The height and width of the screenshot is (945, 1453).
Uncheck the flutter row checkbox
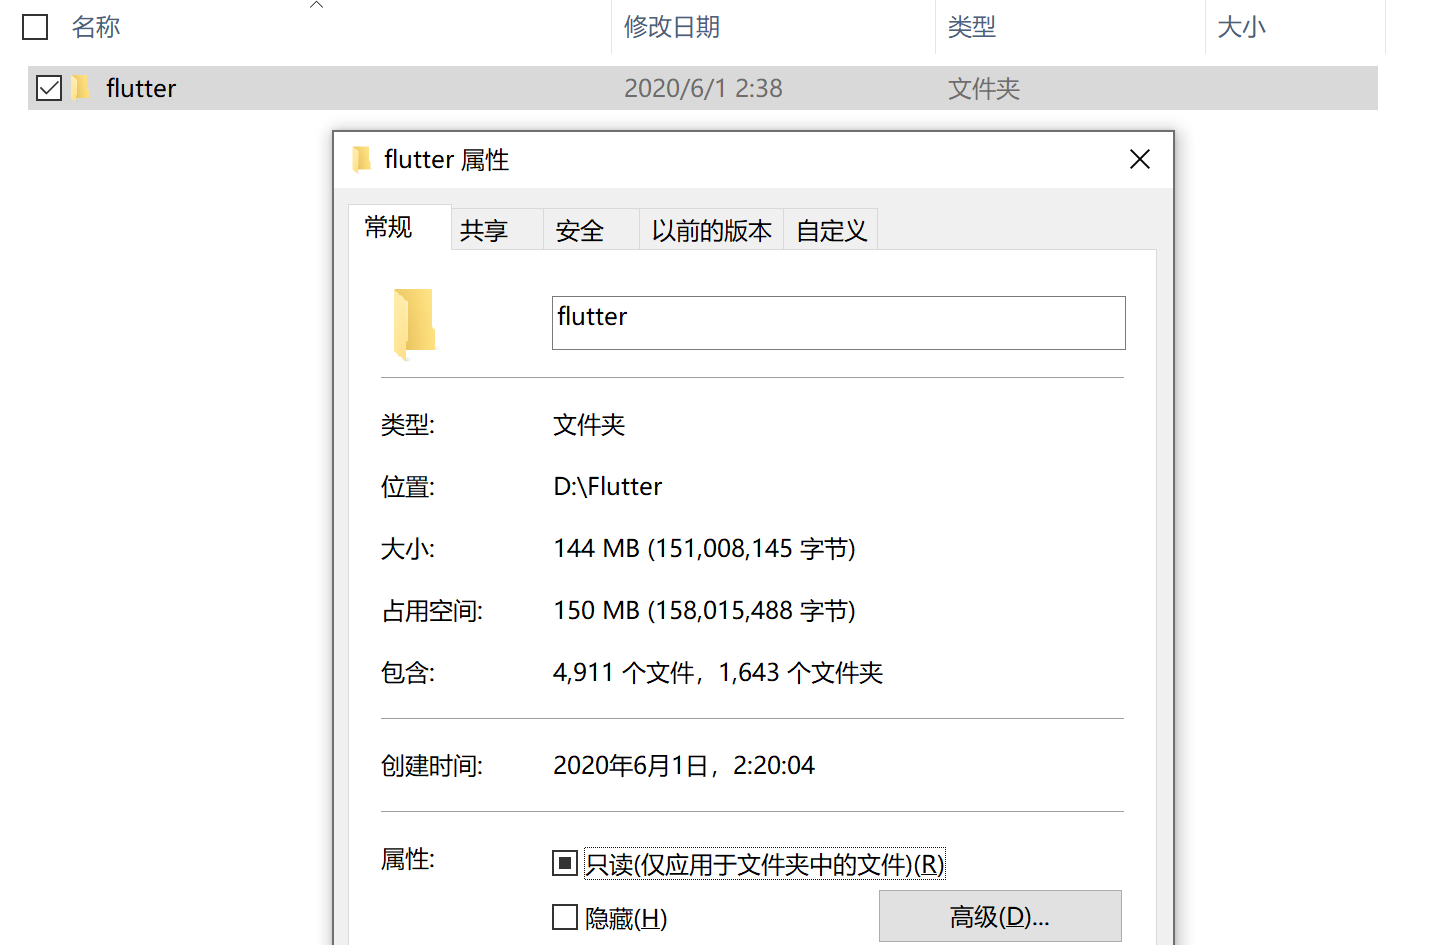(49, 88)
